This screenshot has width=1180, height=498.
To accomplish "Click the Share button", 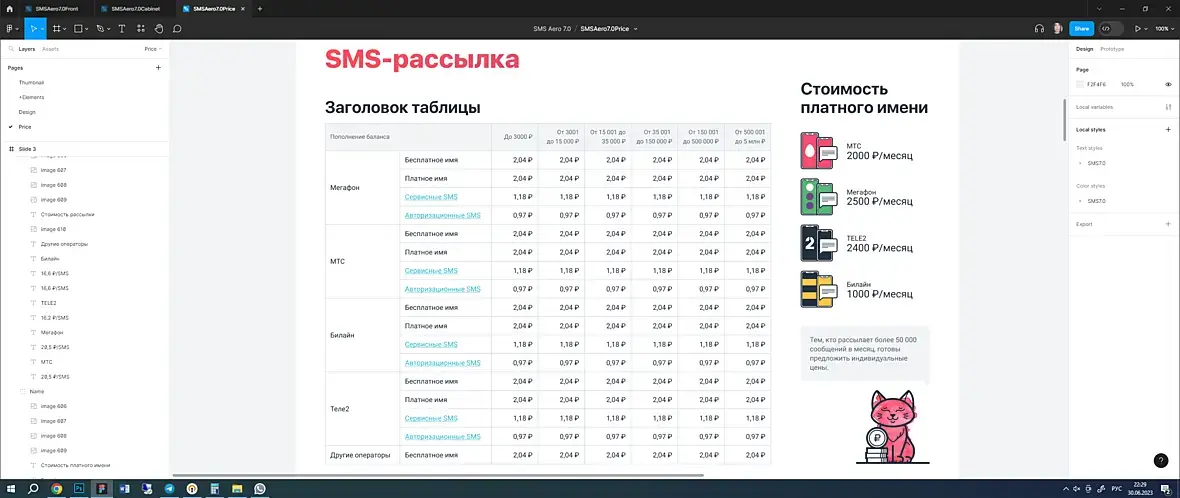I will [1081, 29].
